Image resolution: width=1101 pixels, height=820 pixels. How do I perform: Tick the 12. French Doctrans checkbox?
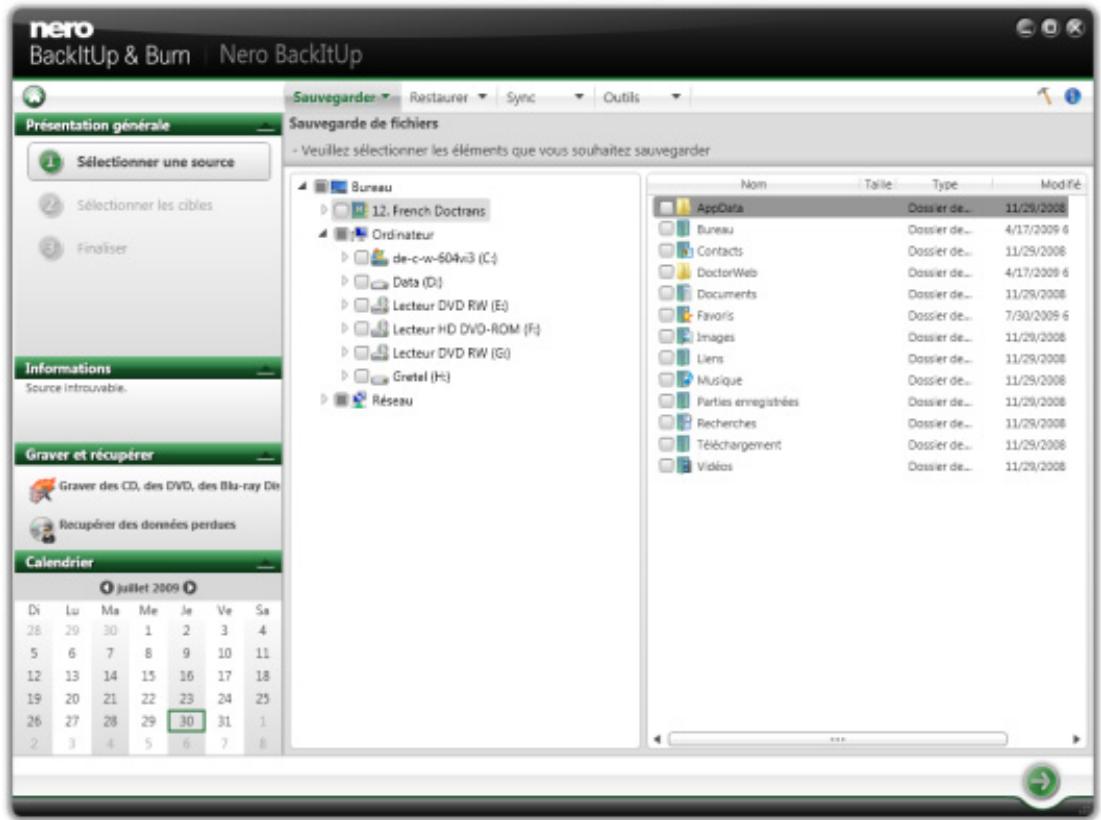(x=341, y=210)
